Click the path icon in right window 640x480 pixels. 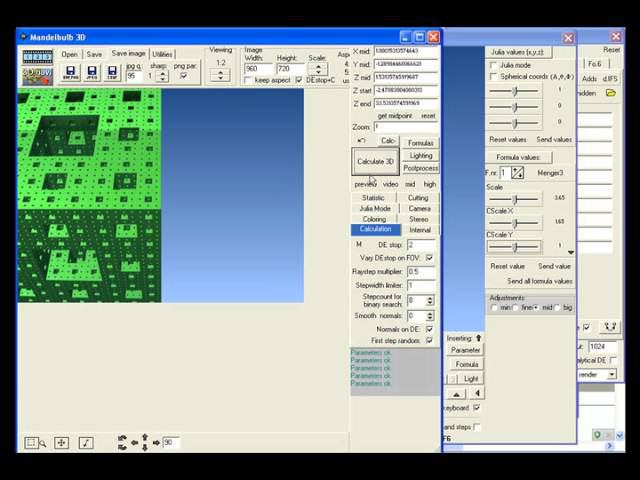[610, 327]
